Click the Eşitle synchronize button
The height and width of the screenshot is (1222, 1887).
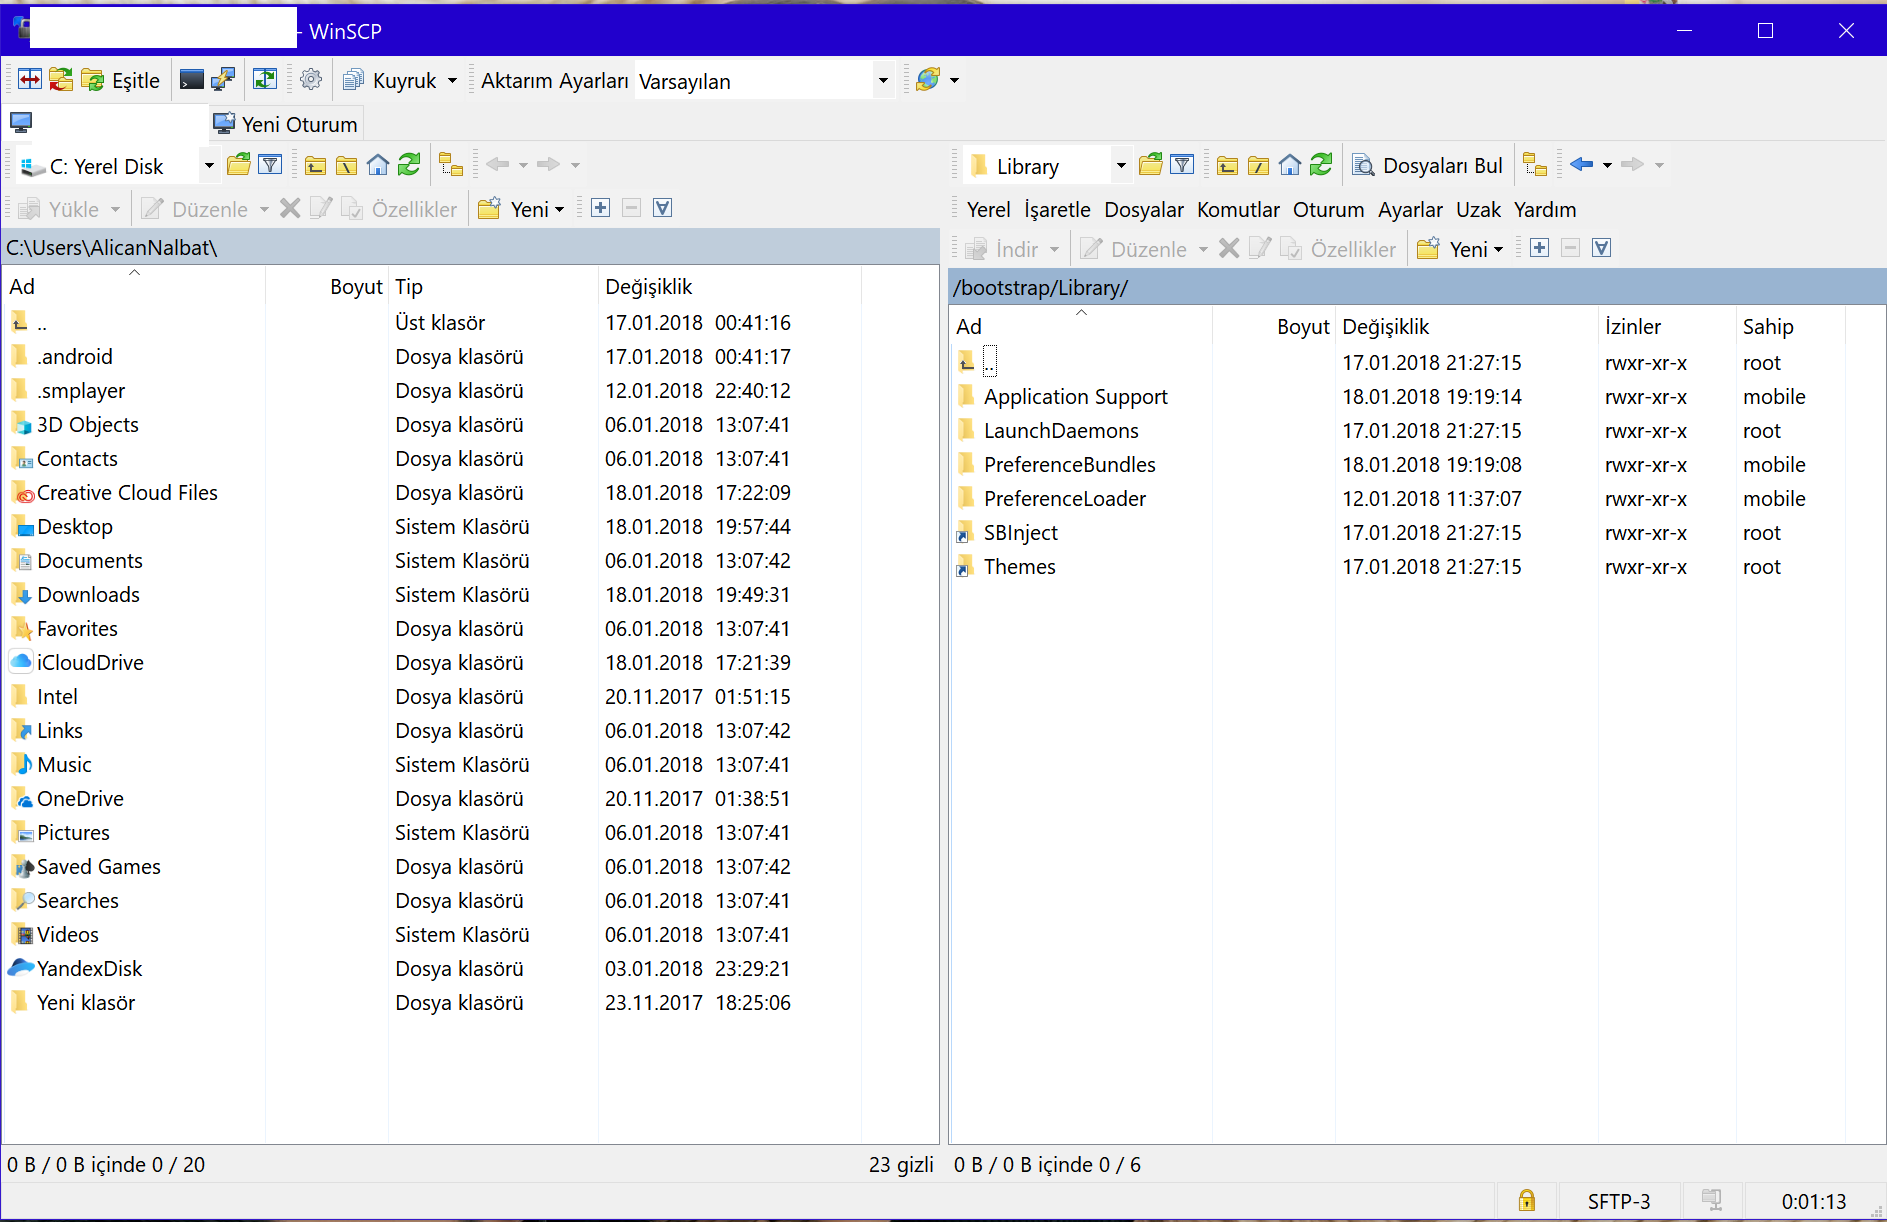[x=121, y=80]
